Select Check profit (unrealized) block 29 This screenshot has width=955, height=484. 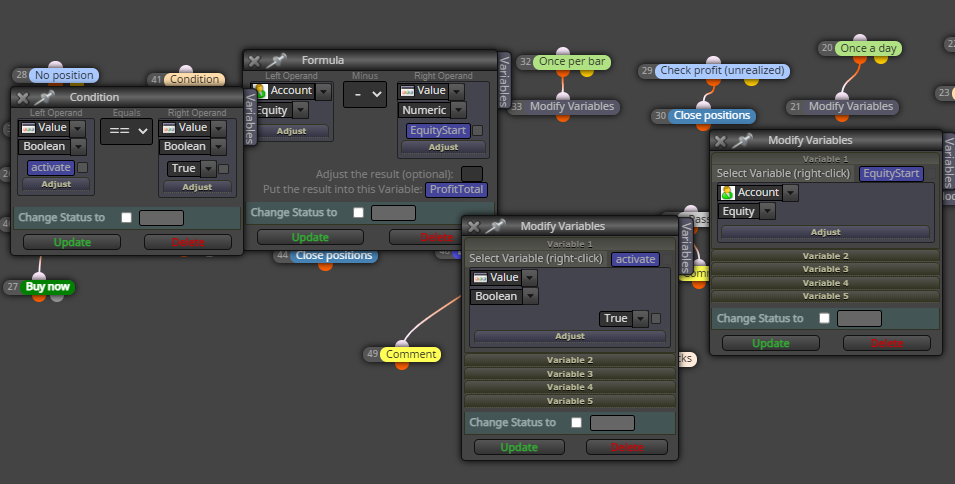[722, 71]
